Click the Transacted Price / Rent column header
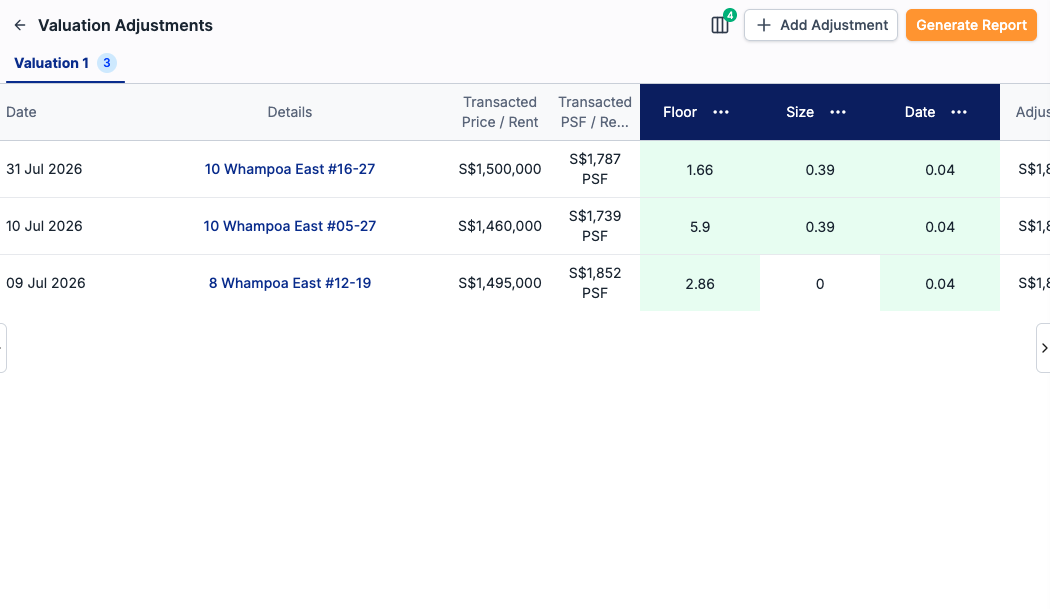1050x609 pixels. 500,112
